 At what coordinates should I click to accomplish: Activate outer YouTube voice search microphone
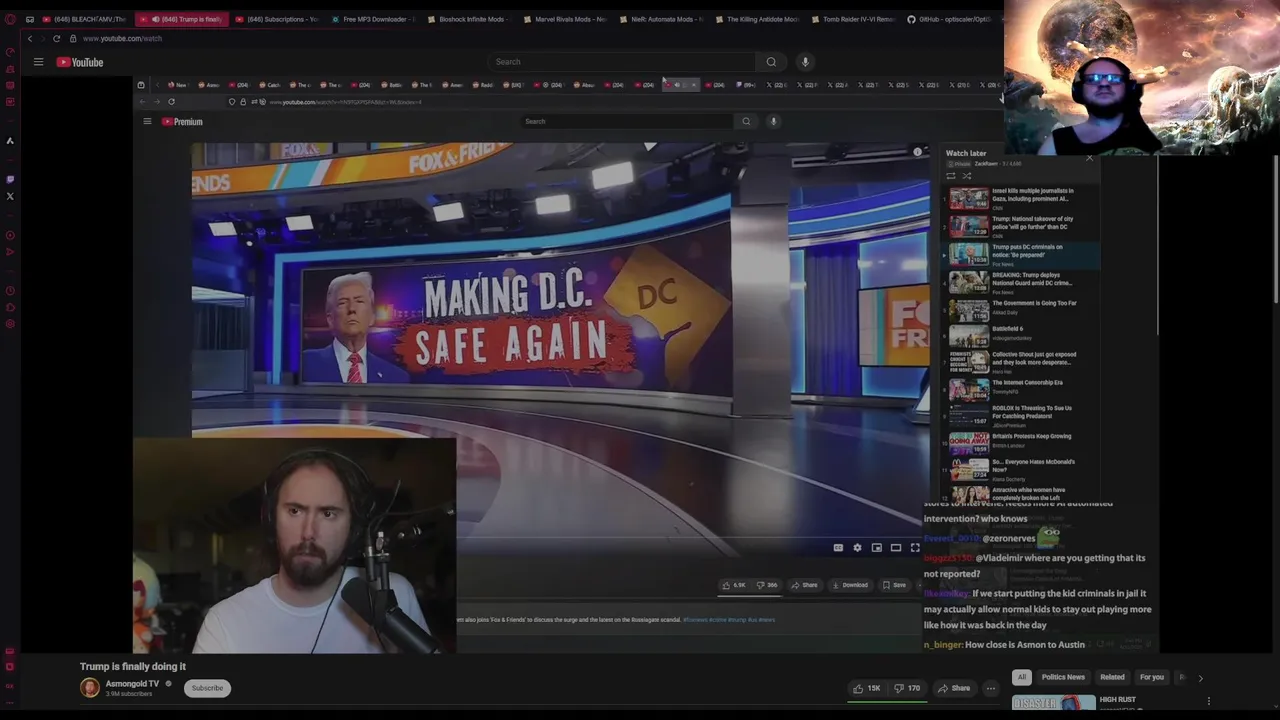(805, 62)
